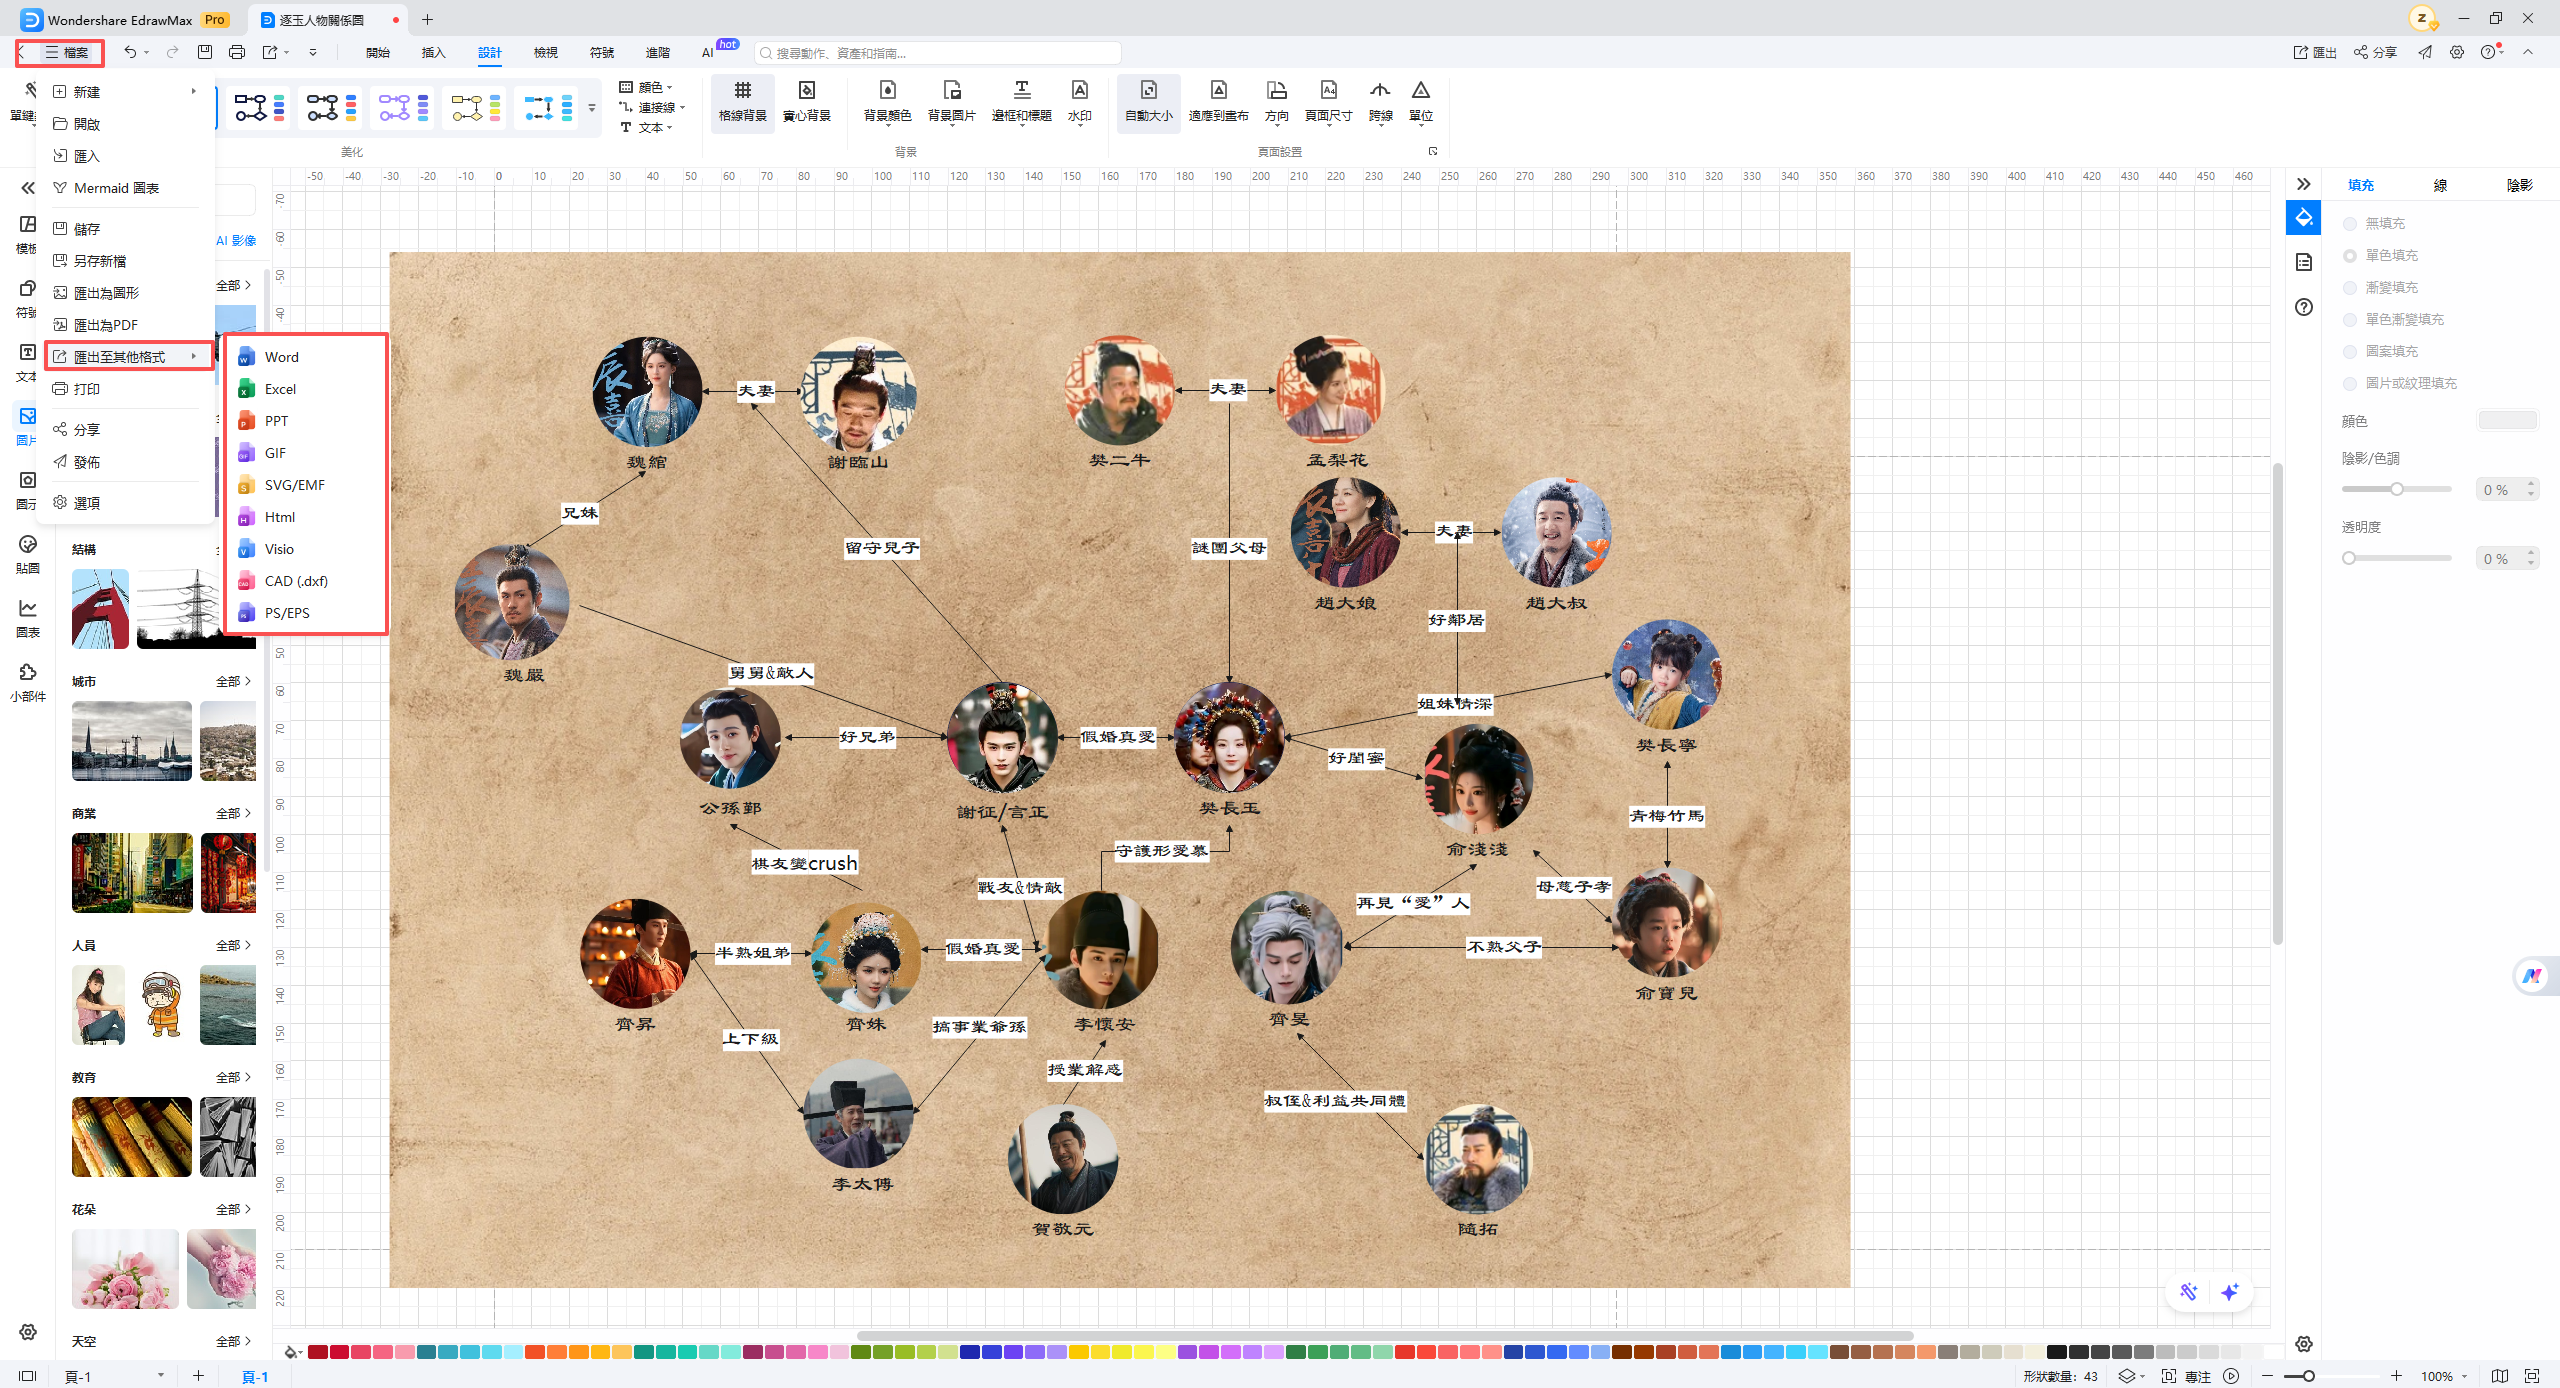Click the watermark (水印) icon
The width and height of the screenshot is (2560, 1388).
(1079, 91)
